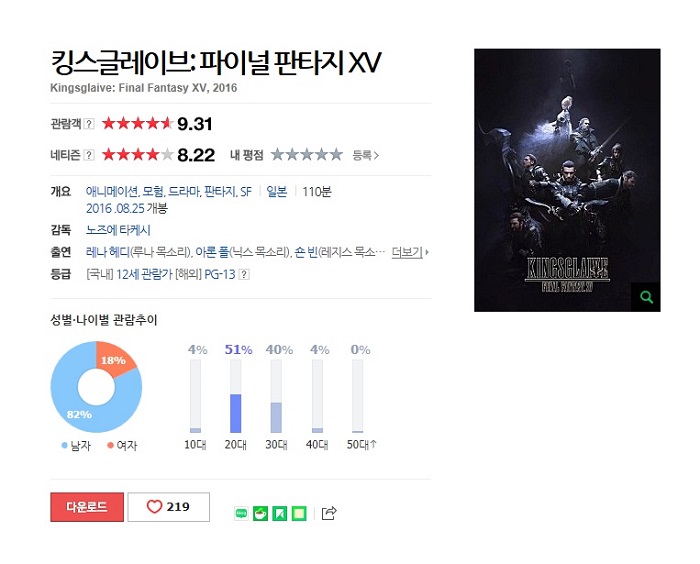
Task: Open help icon next to 네티즌 rating
Action: (x=89, y=155)
